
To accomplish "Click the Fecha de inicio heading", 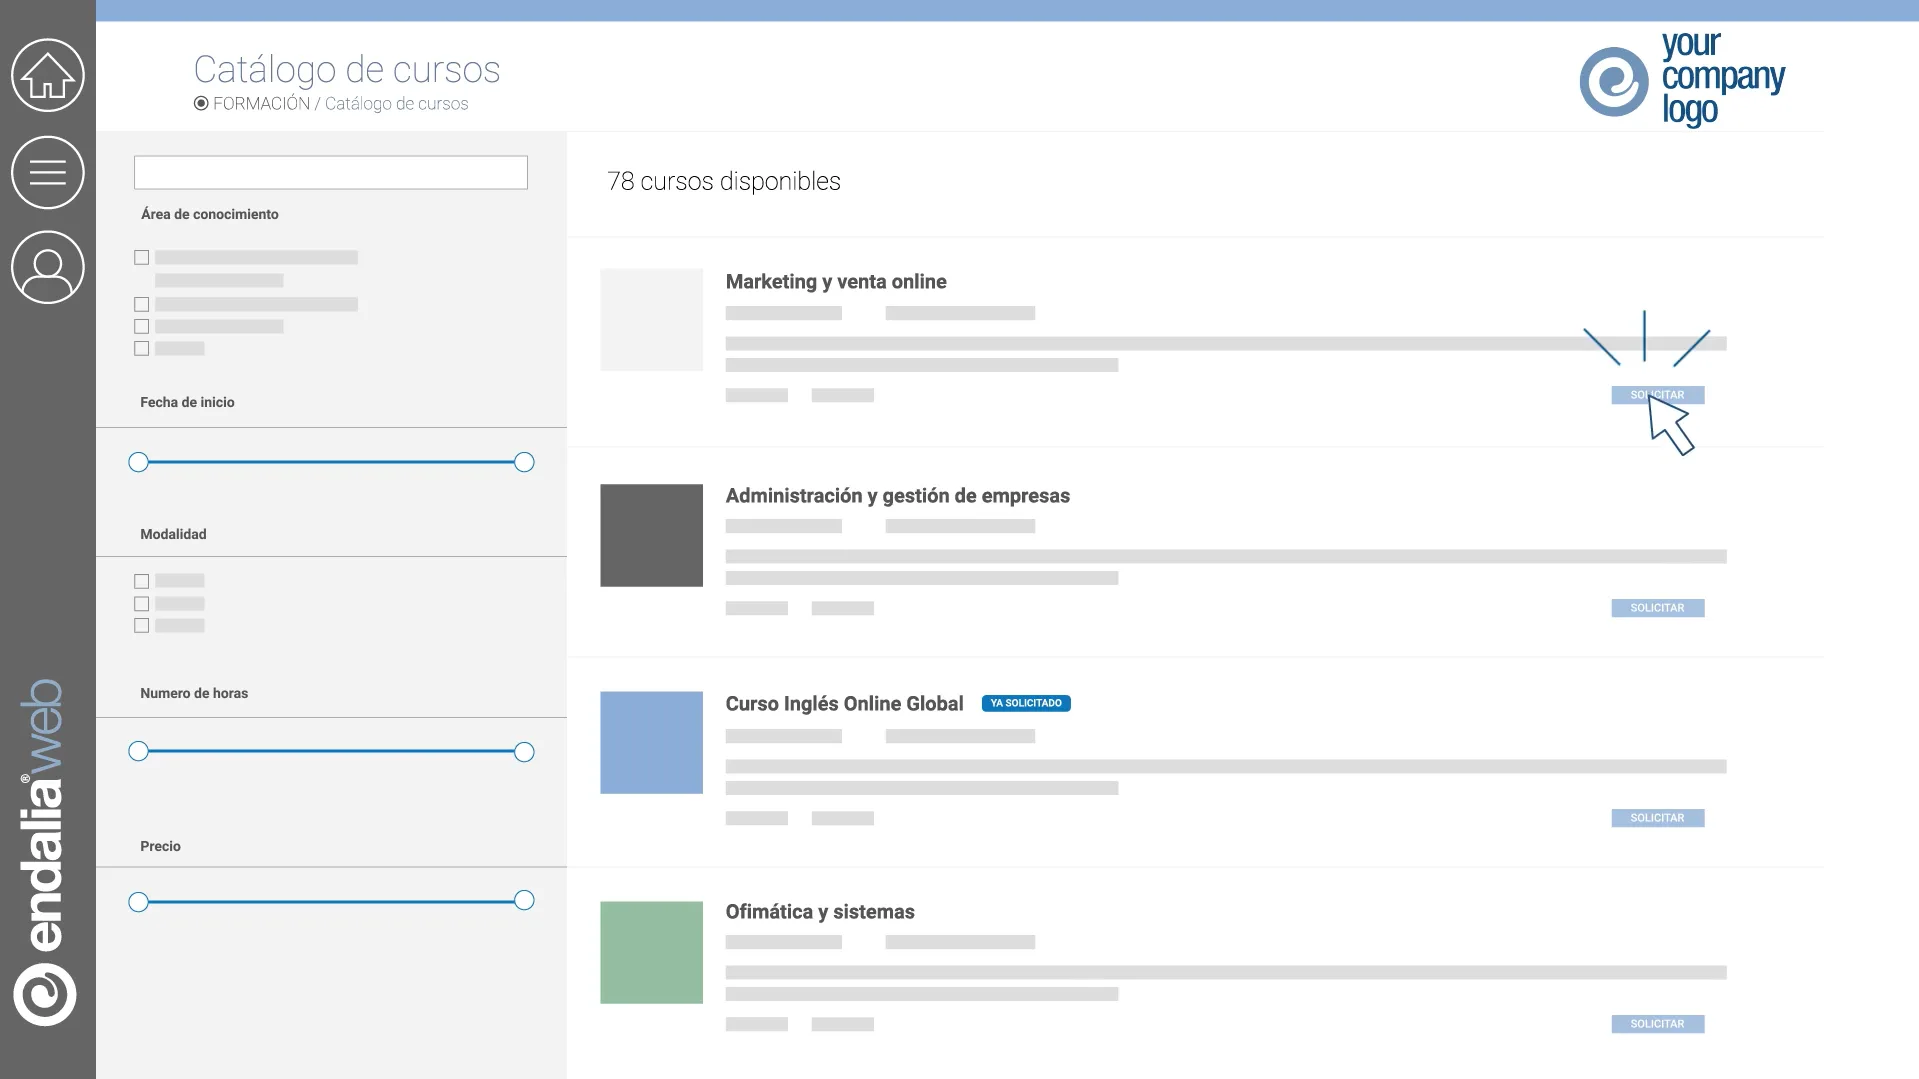I will (x=188, y=402).
